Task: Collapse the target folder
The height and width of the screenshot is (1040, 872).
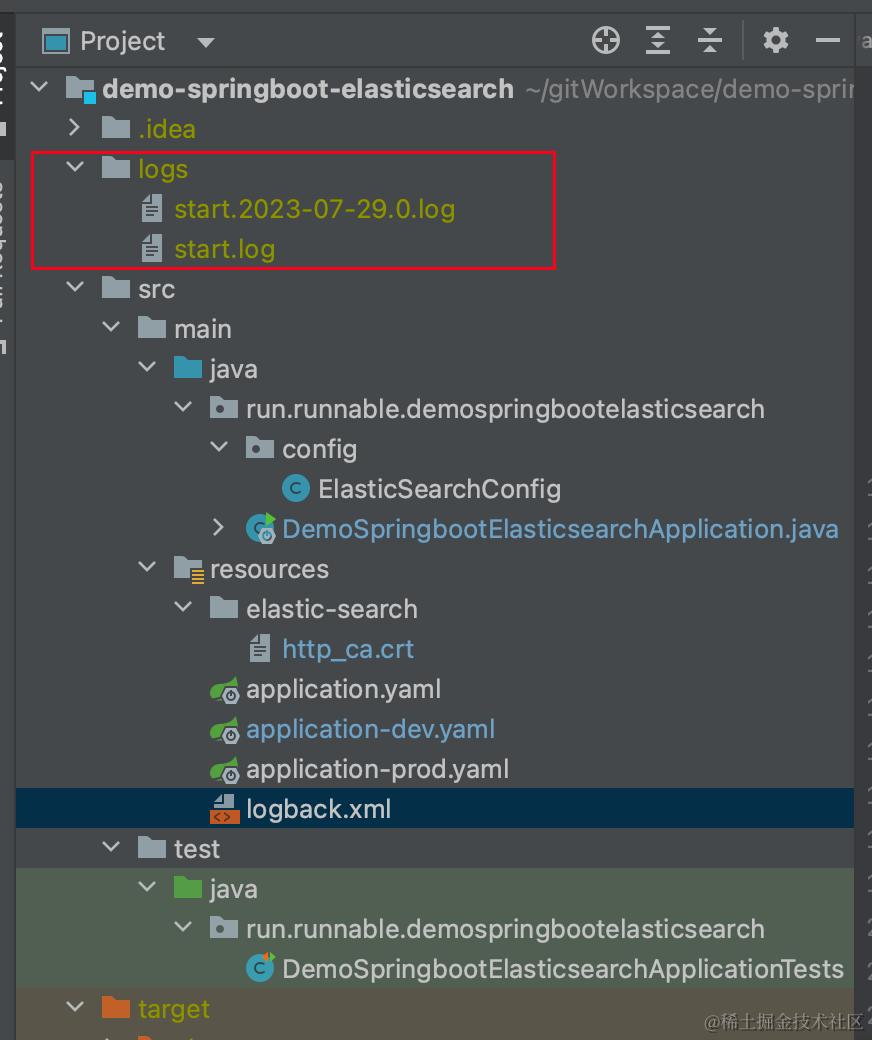Action: click(76, 1006)
